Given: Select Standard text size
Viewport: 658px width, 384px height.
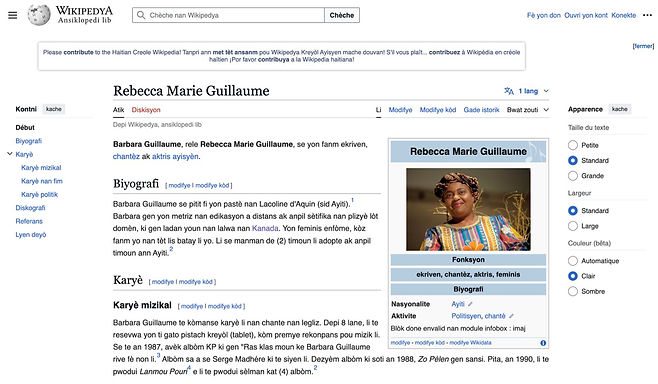Looking at the screenshot, I should tap(573, 160).
